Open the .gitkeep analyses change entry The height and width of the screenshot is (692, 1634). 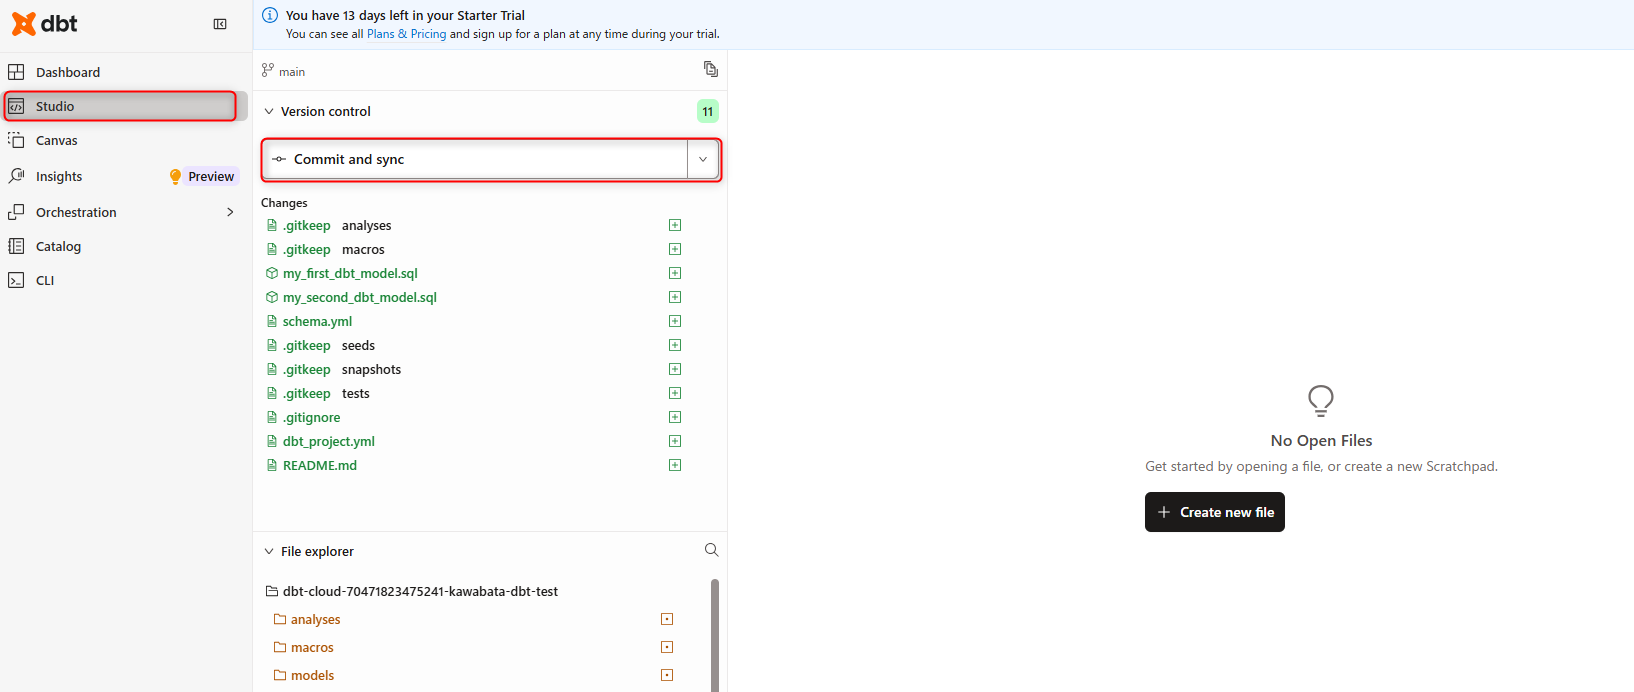coord(329,225)
